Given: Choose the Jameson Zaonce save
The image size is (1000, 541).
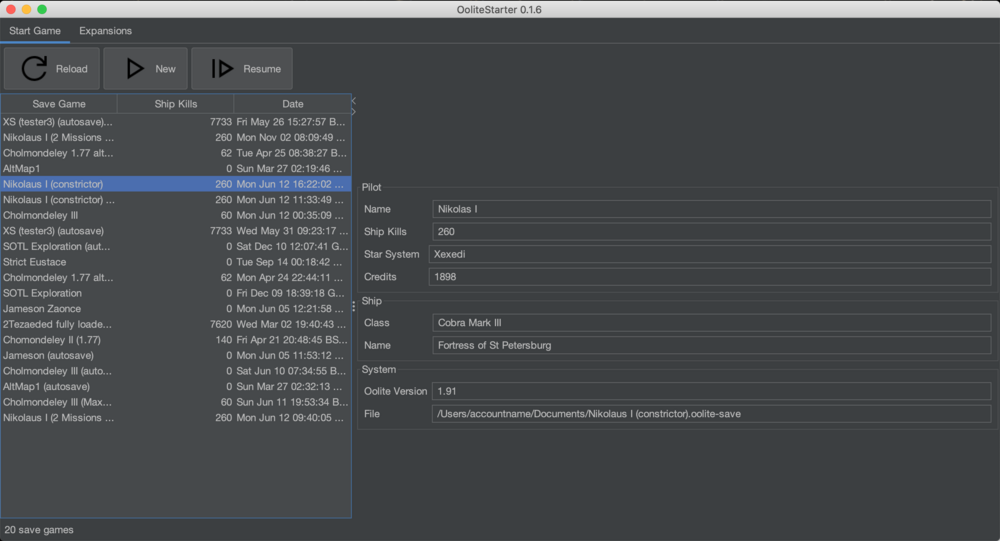Looking at the screenshot, I should (x=60, y=309).
